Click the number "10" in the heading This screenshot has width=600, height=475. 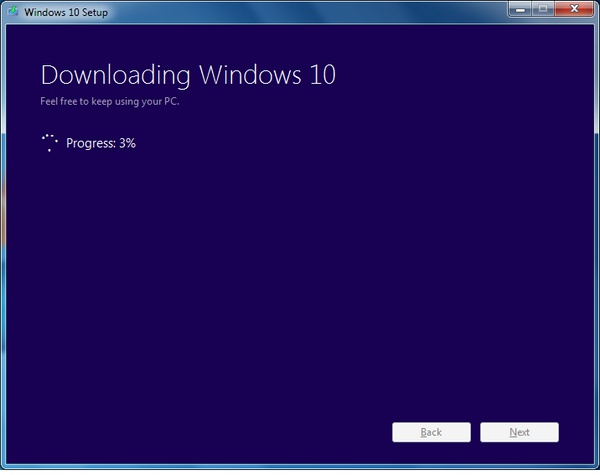[323, 75]
